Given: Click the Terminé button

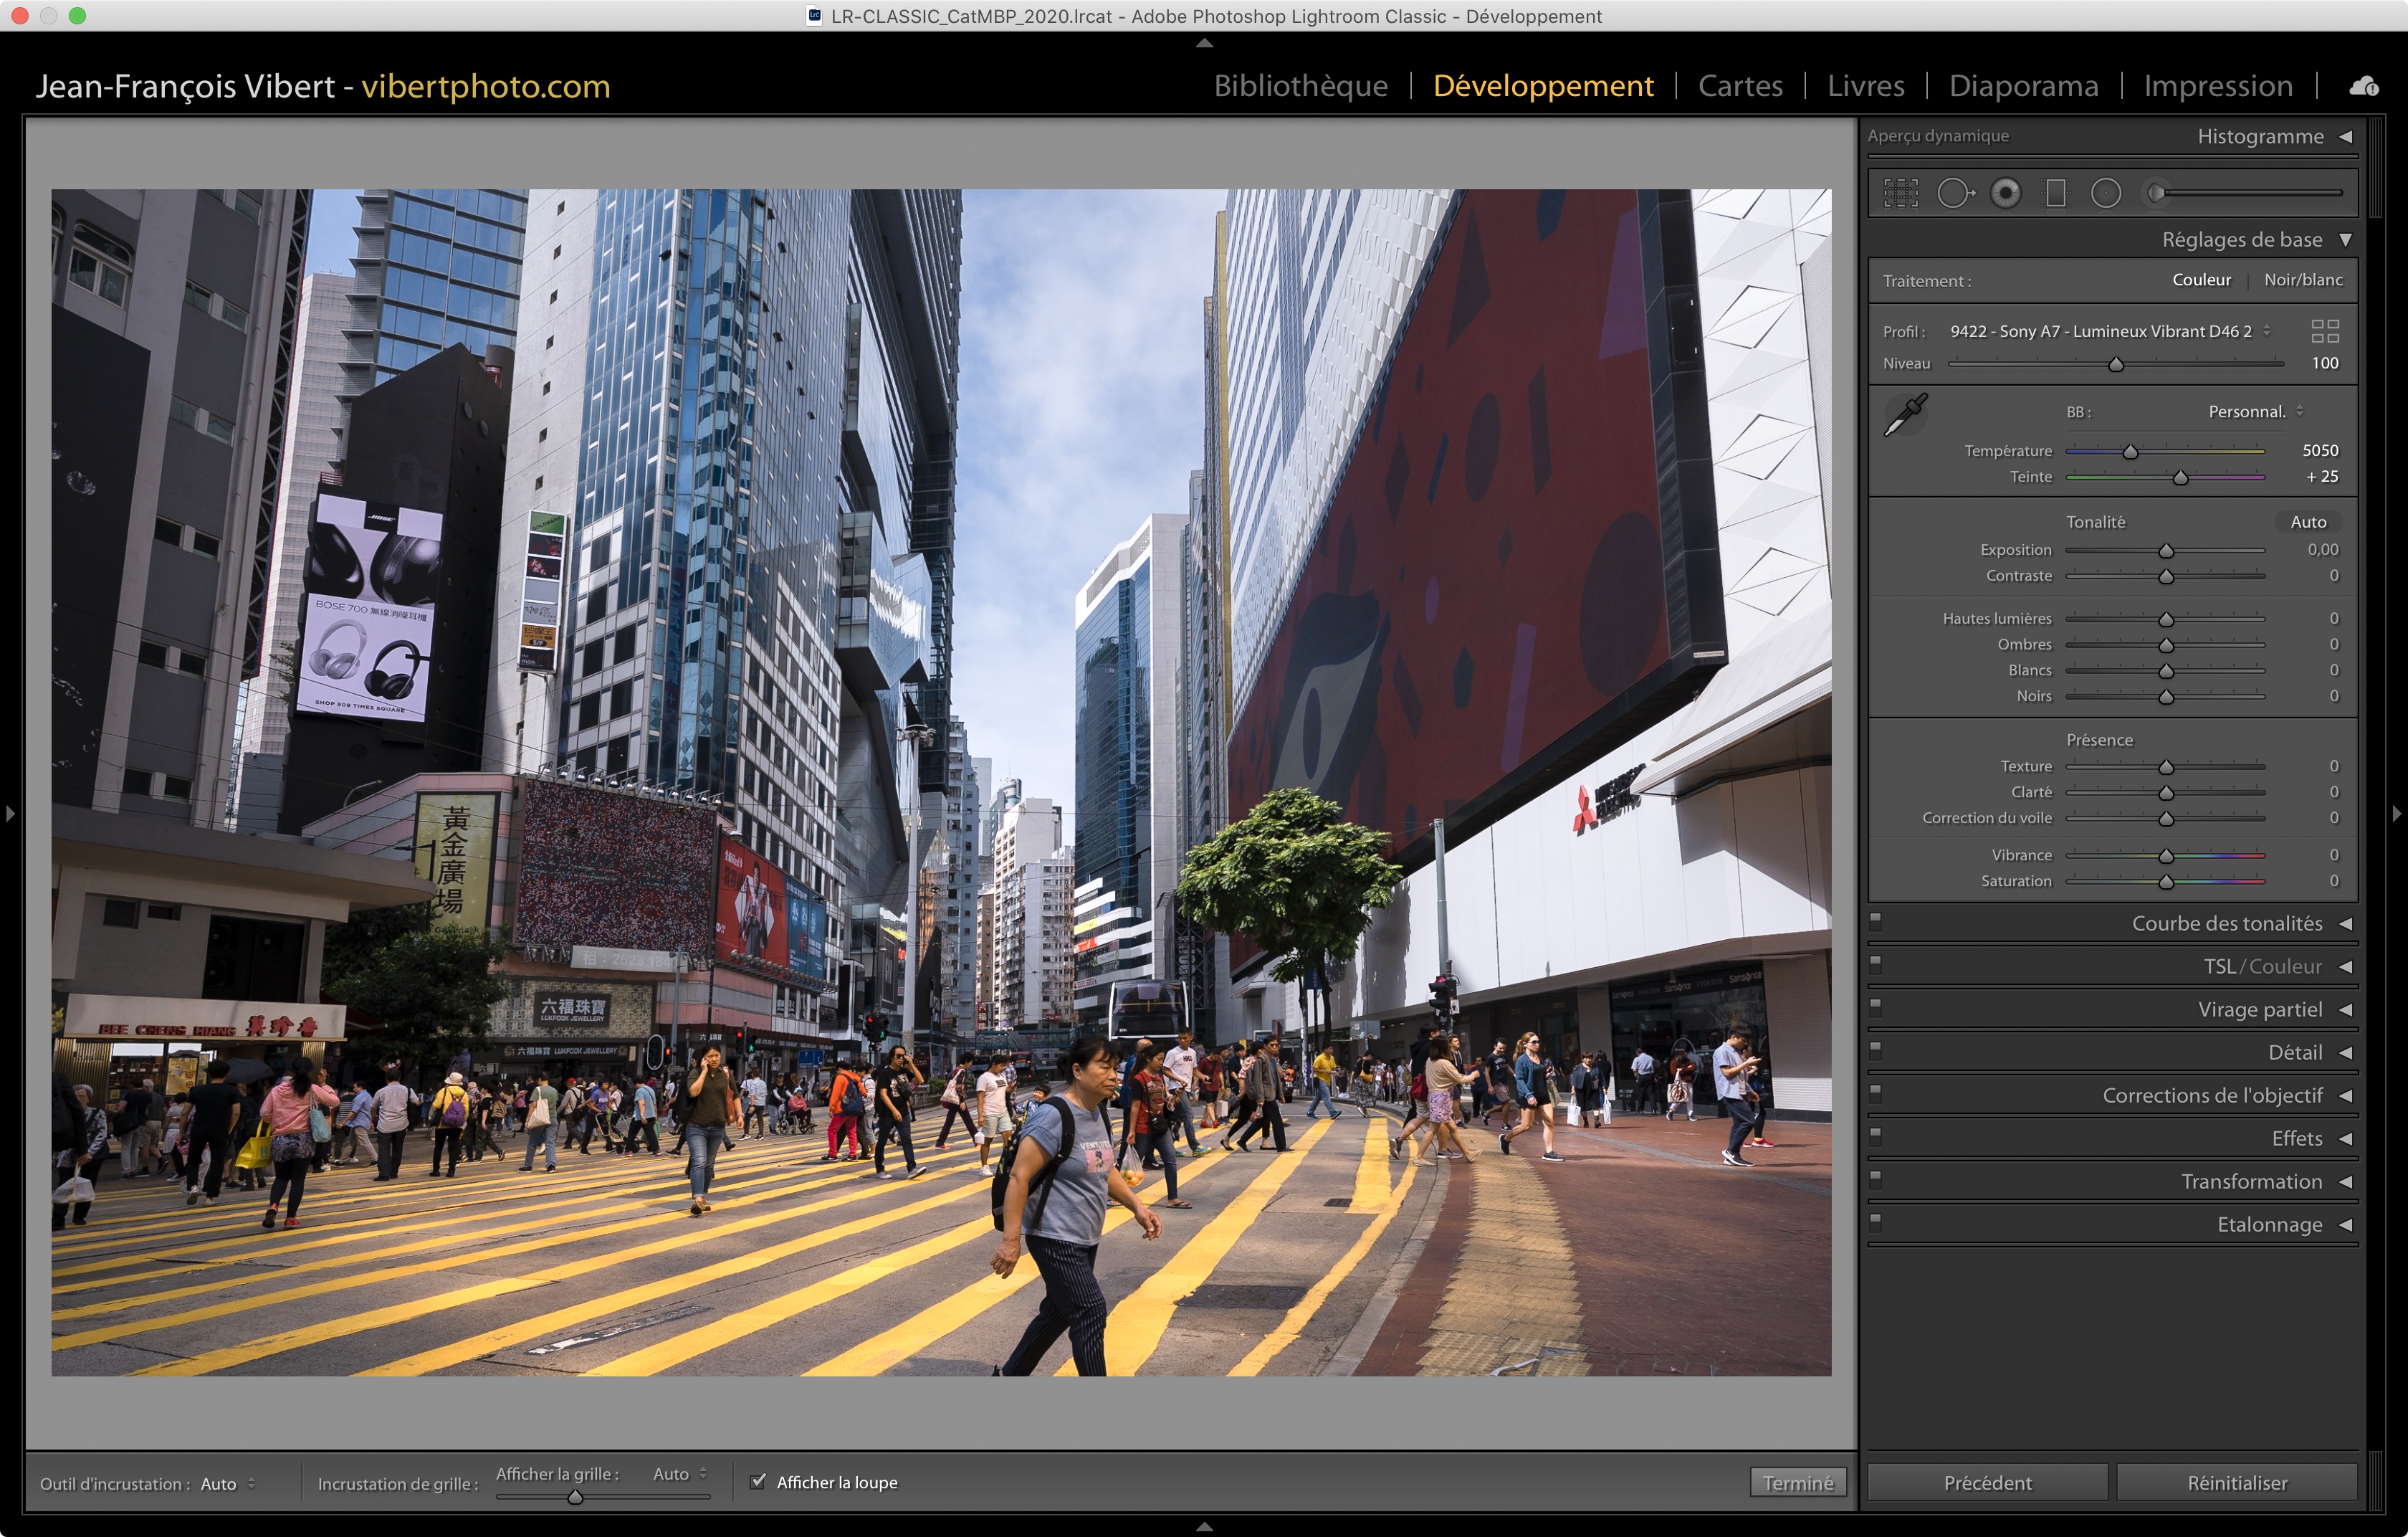Looking at the screenshot, I should tap(1797, 1482).
